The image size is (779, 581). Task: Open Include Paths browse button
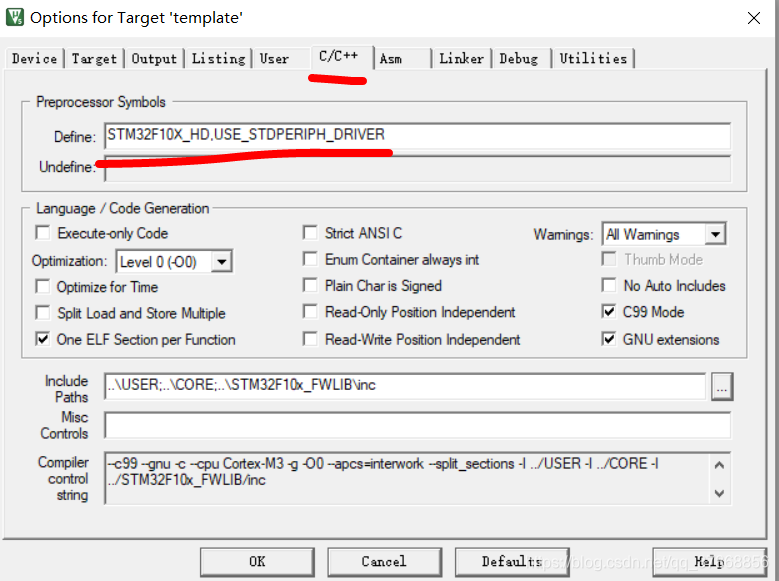pyautogui.click(x=722, y=386)
